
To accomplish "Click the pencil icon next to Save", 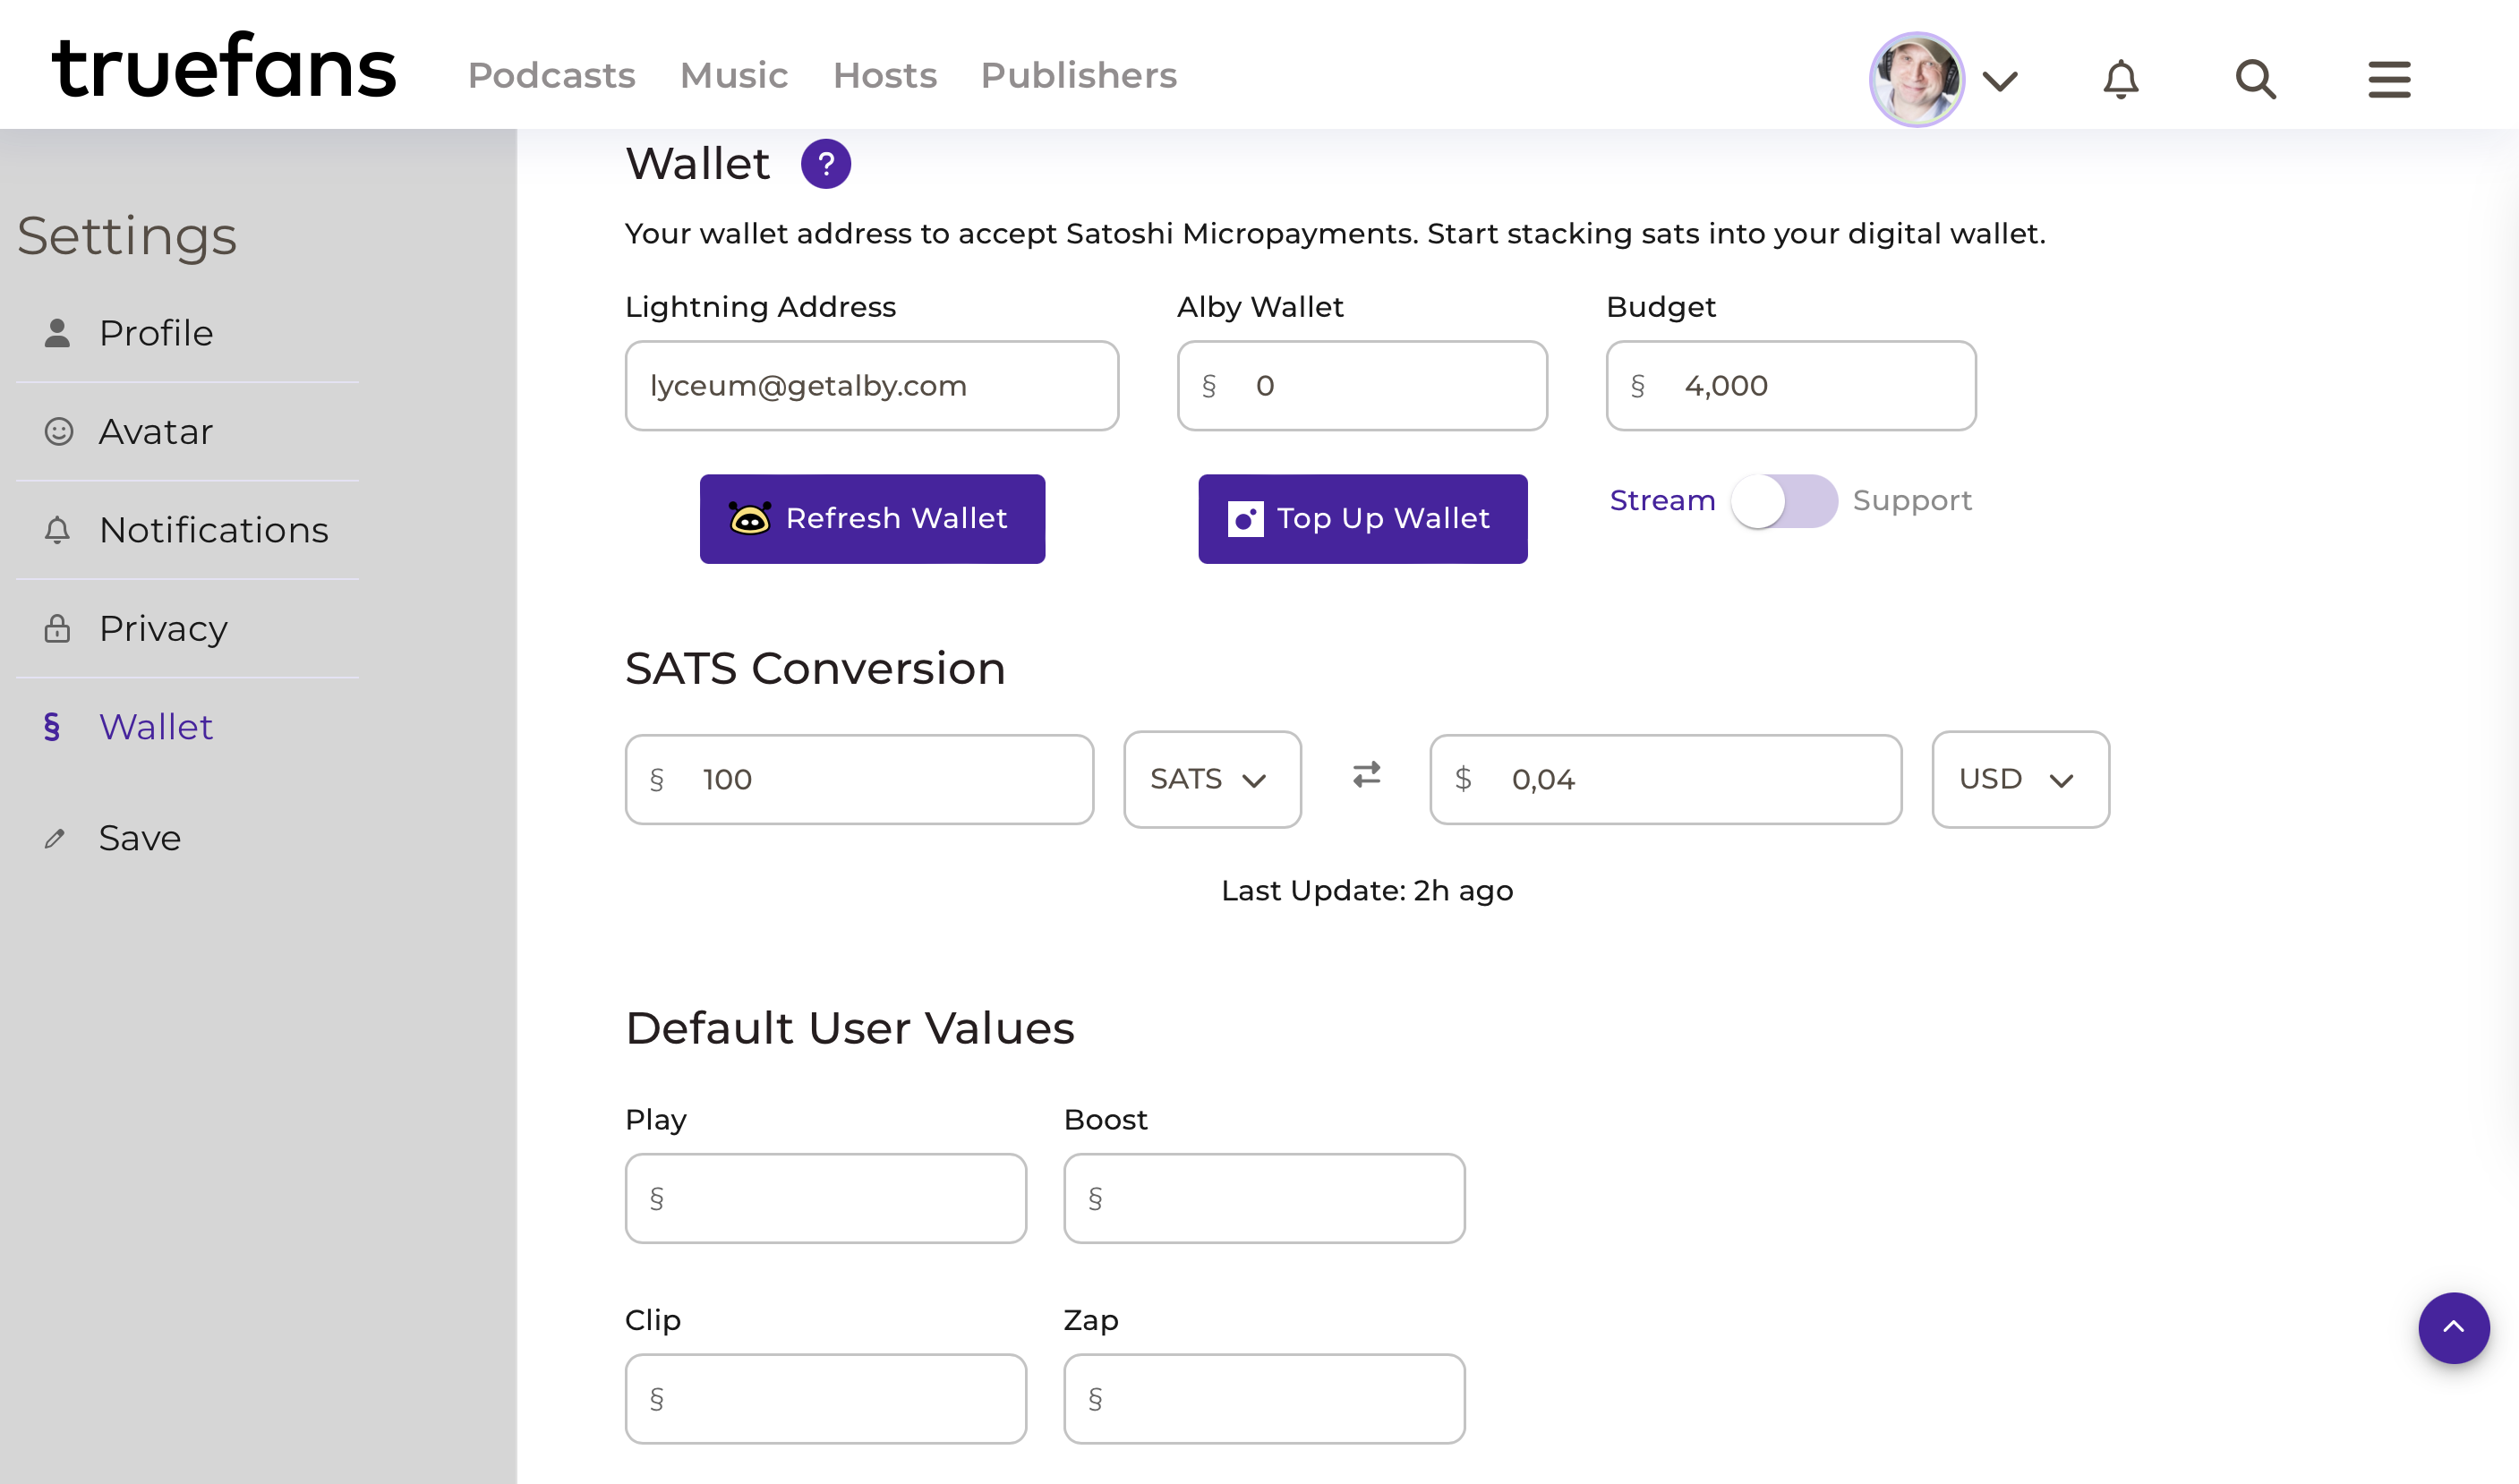I will tap(55, 838).
